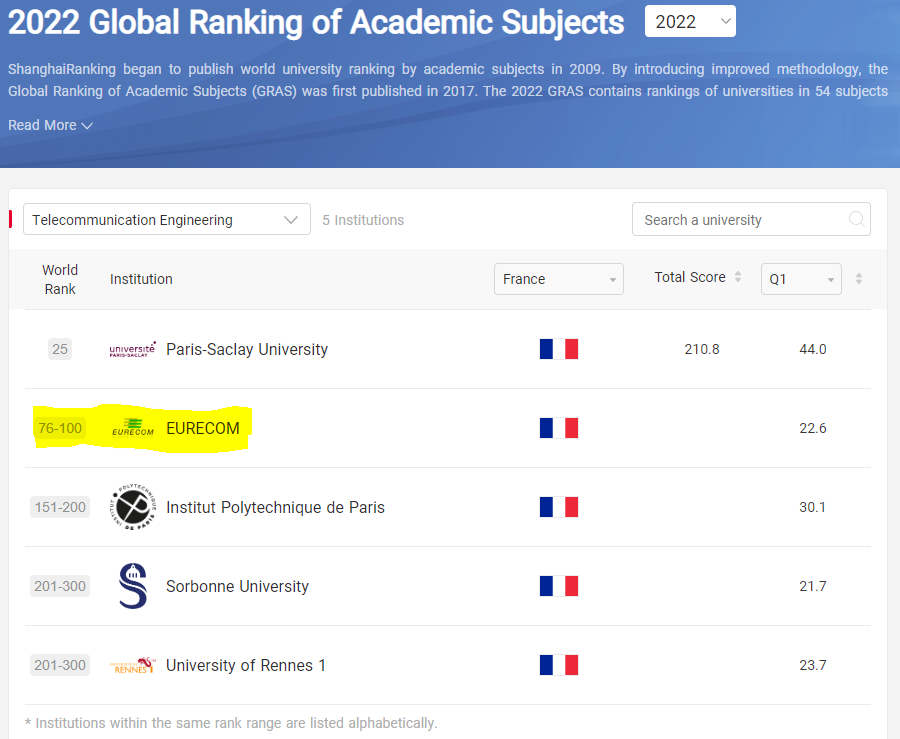Expand the Read More section
Image resolution: width=900 pixels, height=739 pixels.
point(51,125)
